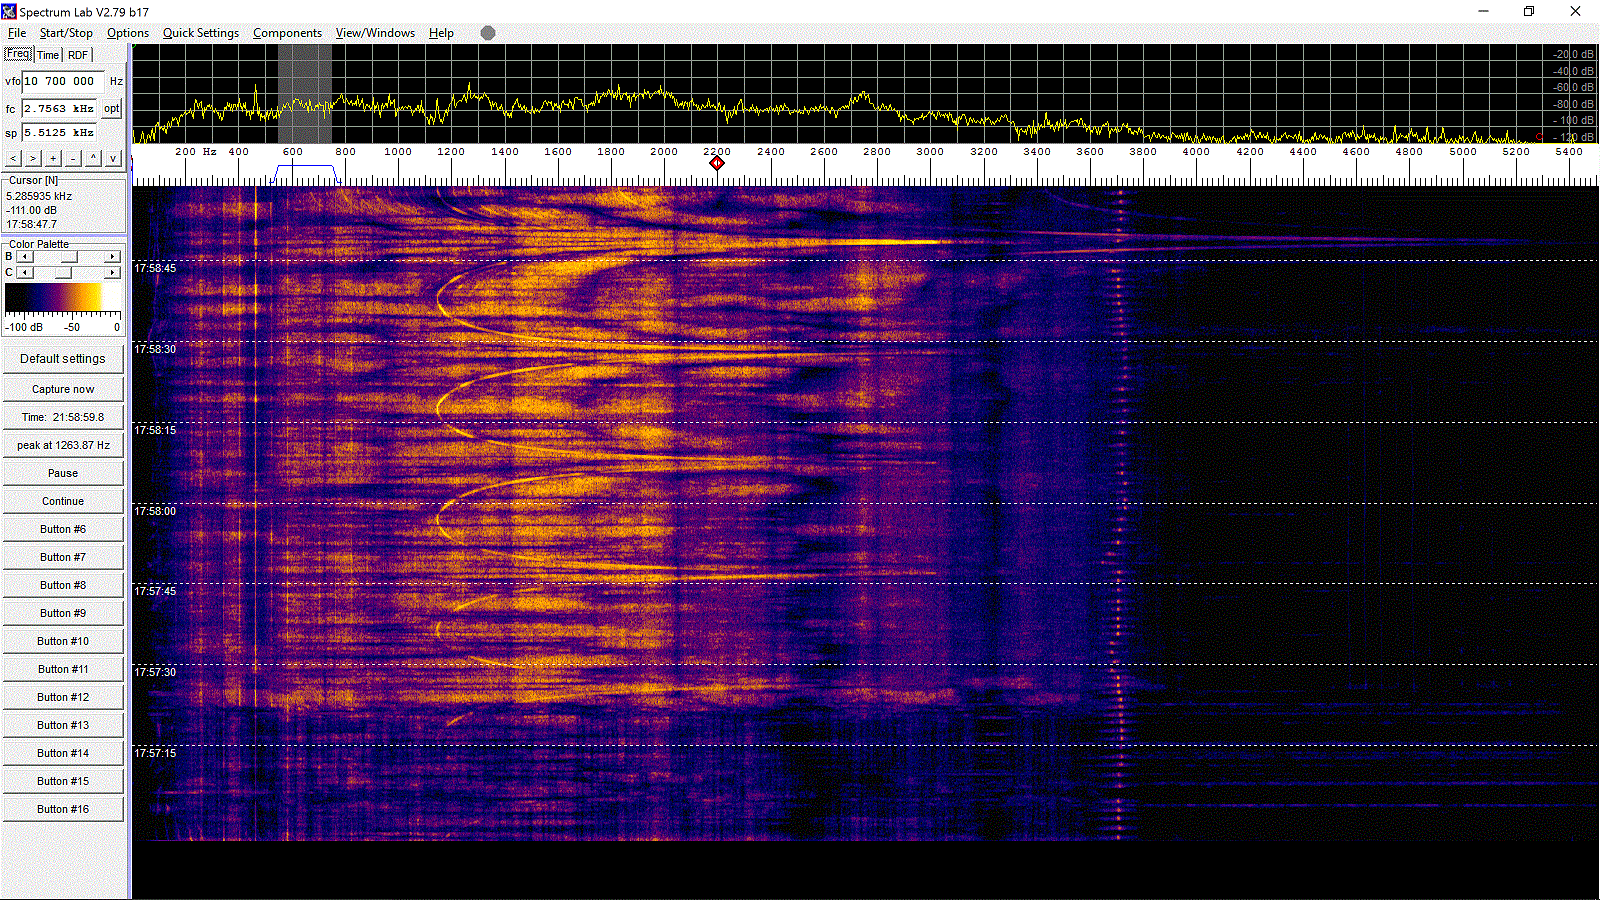Switch to the Time tab

[x=48, y=55]
